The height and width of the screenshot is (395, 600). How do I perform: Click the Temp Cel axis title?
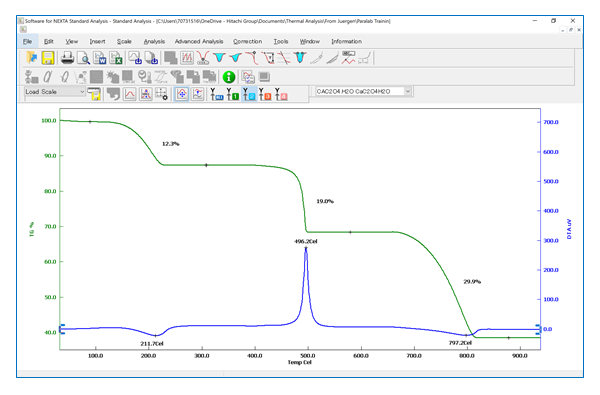coord(300,362)
